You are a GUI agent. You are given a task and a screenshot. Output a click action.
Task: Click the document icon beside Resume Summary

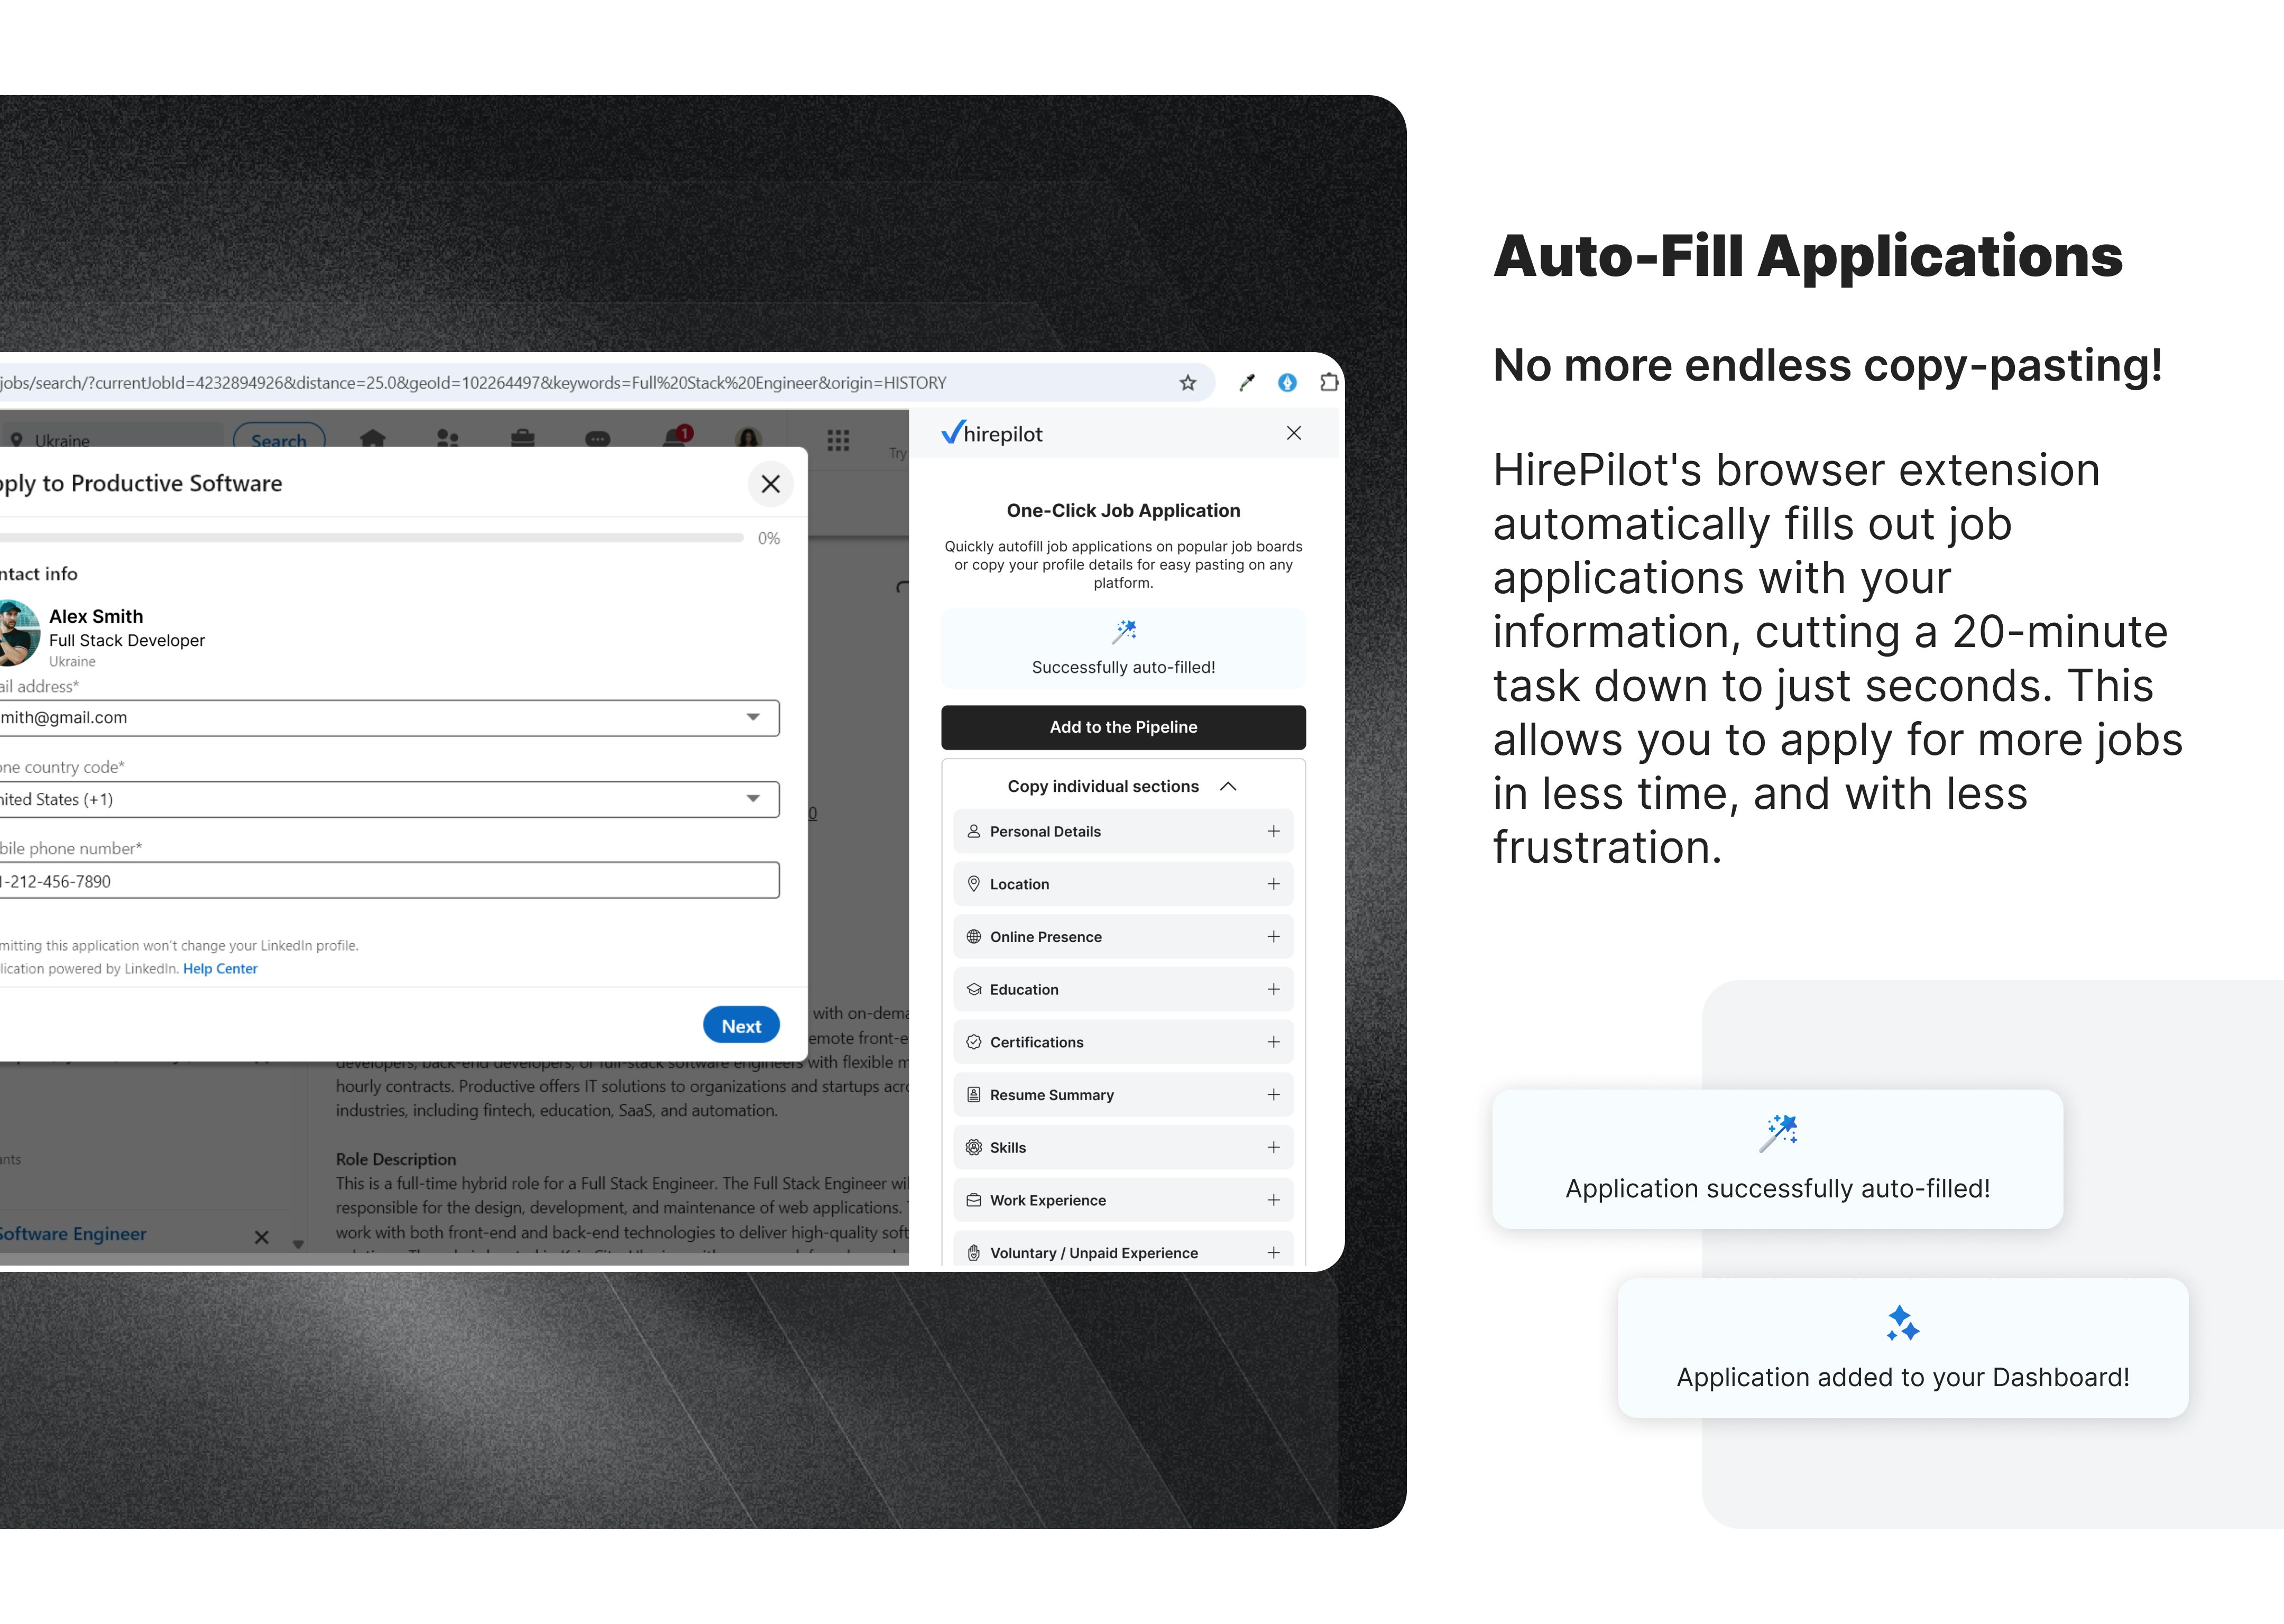point(974,1095)
